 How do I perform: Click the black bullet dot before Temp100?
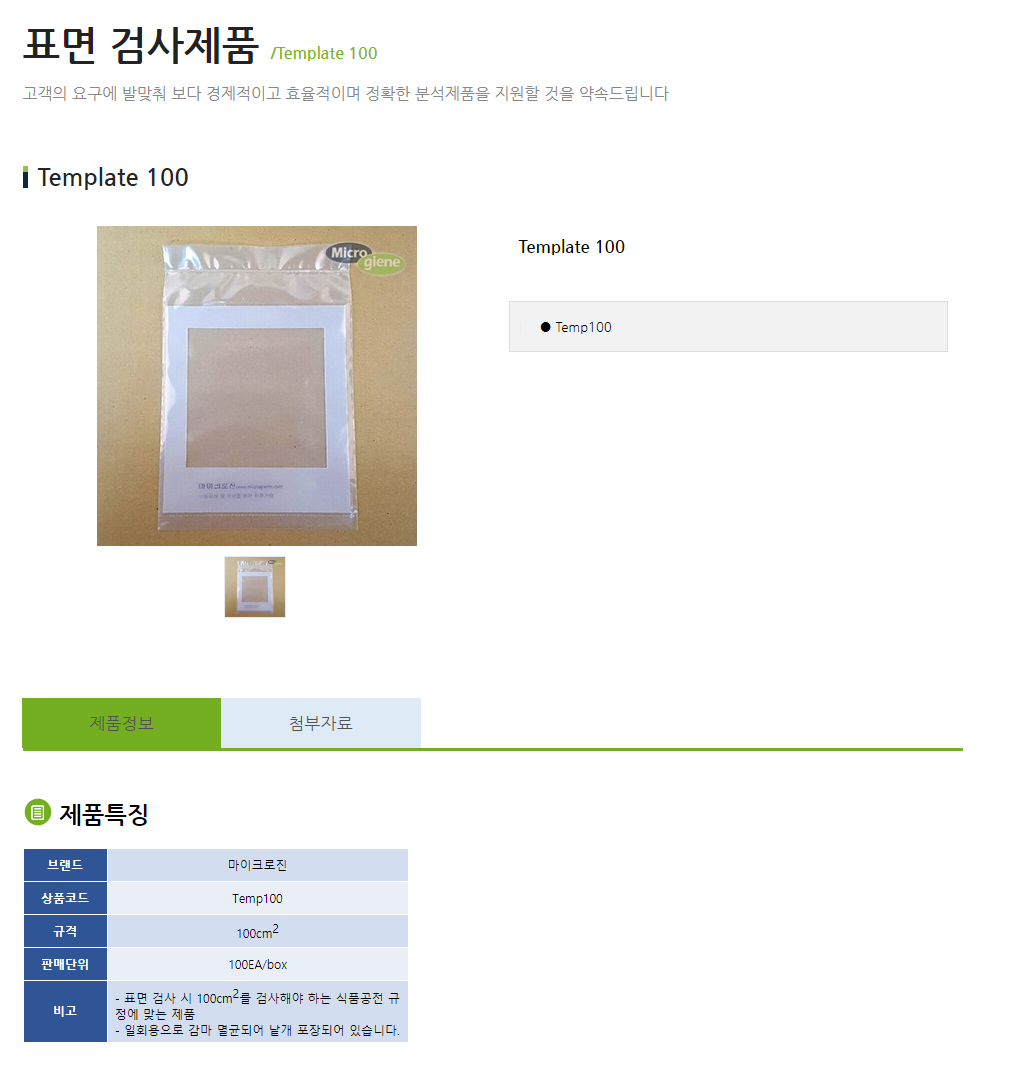click(x=546, y=327)
